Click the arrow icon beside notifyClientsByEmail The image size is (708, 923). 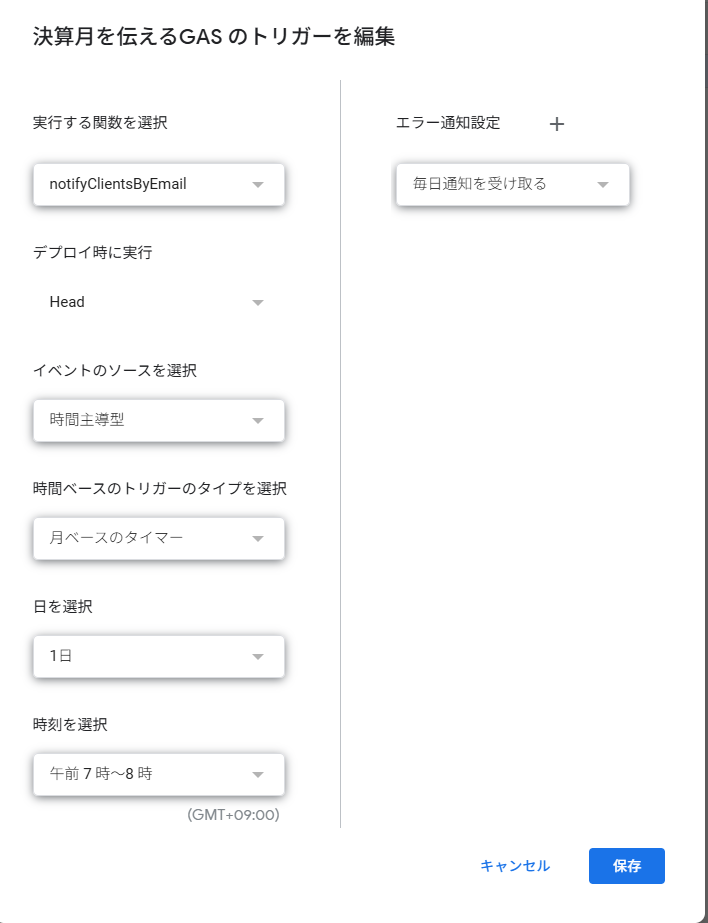258,185
